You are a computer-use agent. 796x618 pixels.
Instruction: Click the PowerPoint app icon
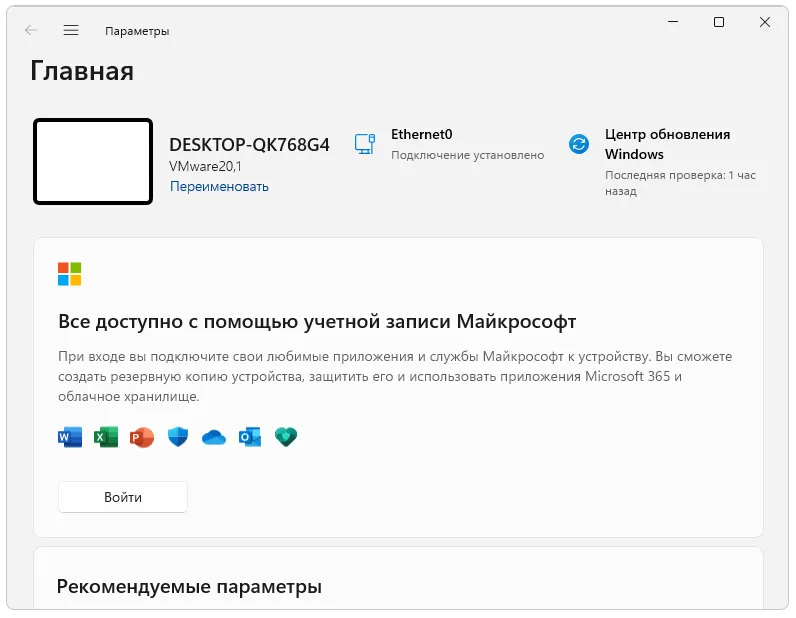142,437
